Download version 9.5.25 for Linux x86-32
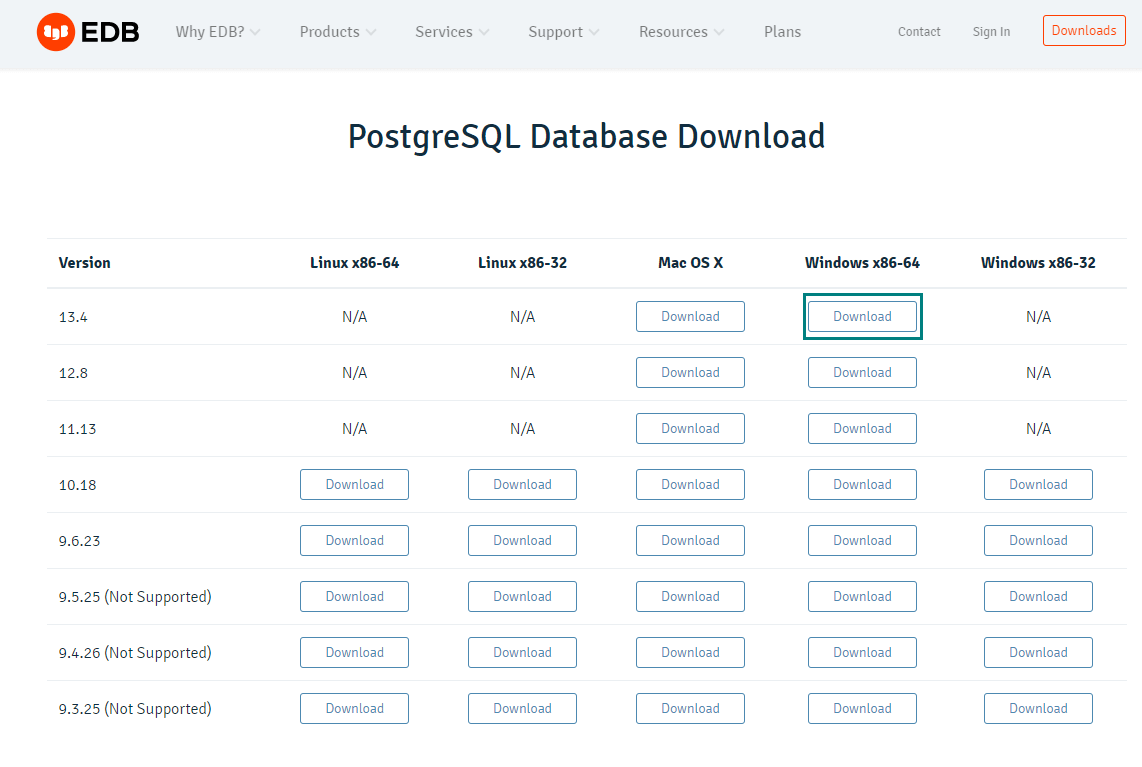Image resolution: width=1142 pixels, height=767 pixels. click(522, 597)
